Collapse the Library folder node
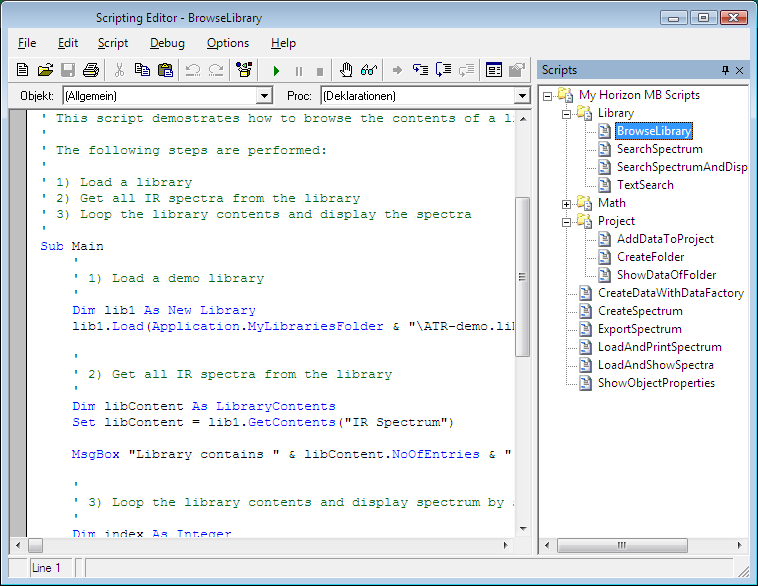Viewport: 758px width, 586px height. (567, 113)
